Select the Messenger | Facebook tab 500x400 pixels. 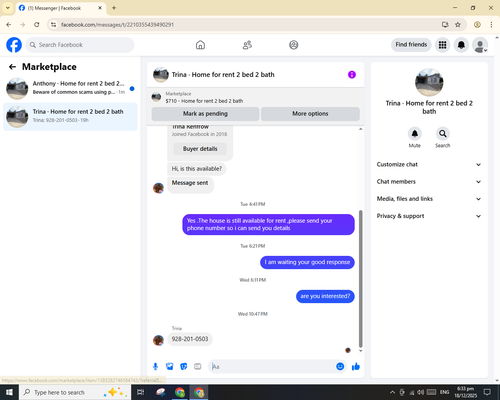(x=61, y=8)
